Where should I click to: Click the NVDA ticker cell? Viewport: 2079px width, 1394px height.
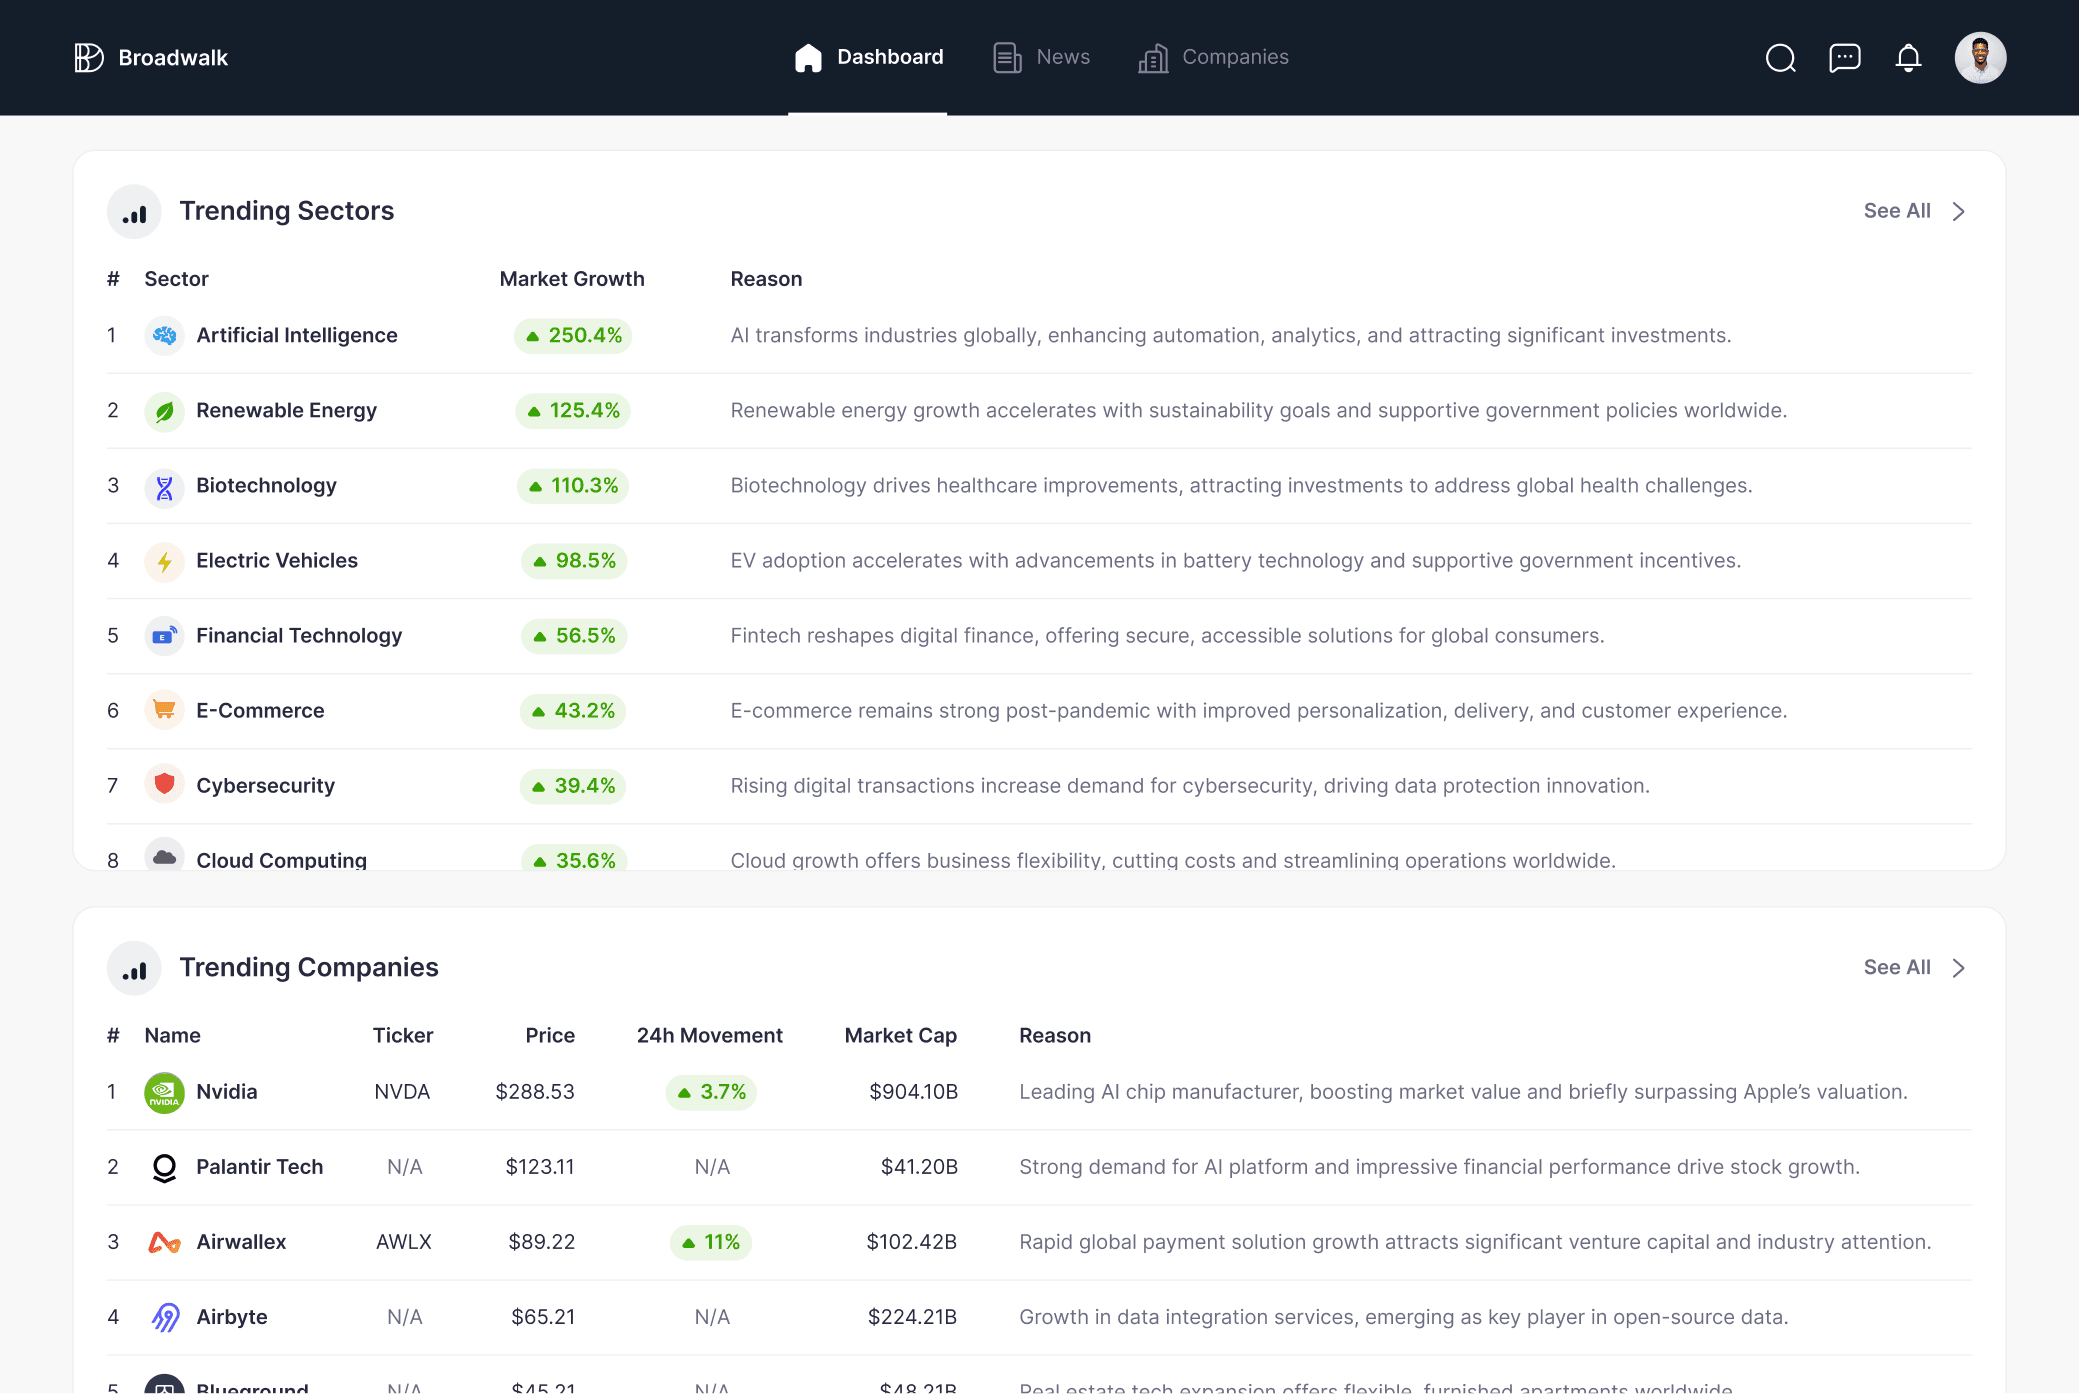402,1091
